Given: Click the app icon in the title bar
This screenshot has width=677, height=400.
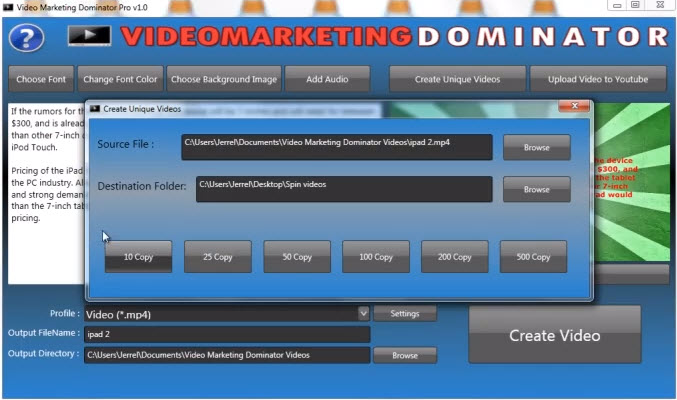Looking at the screenshot, I should (x=8, y=7).
